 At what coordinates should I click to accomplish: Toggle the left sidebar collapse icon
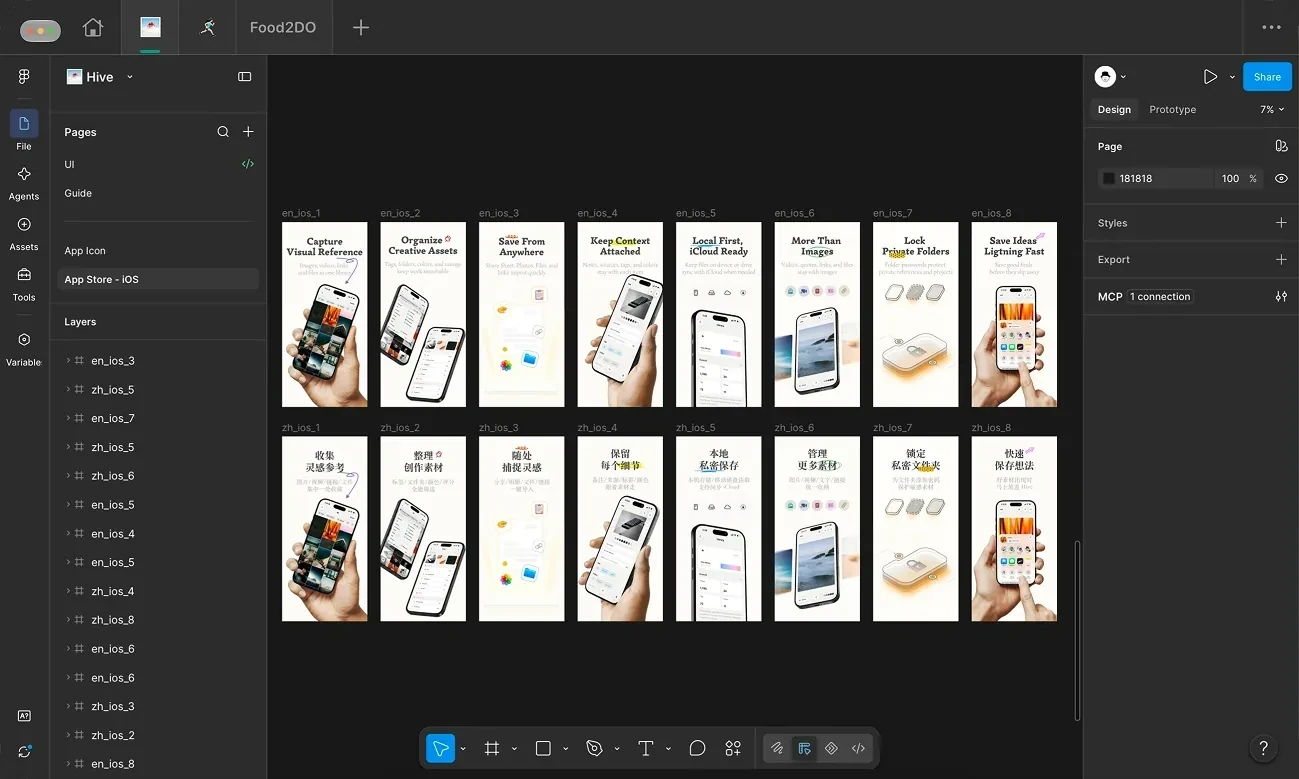point(245,77)
